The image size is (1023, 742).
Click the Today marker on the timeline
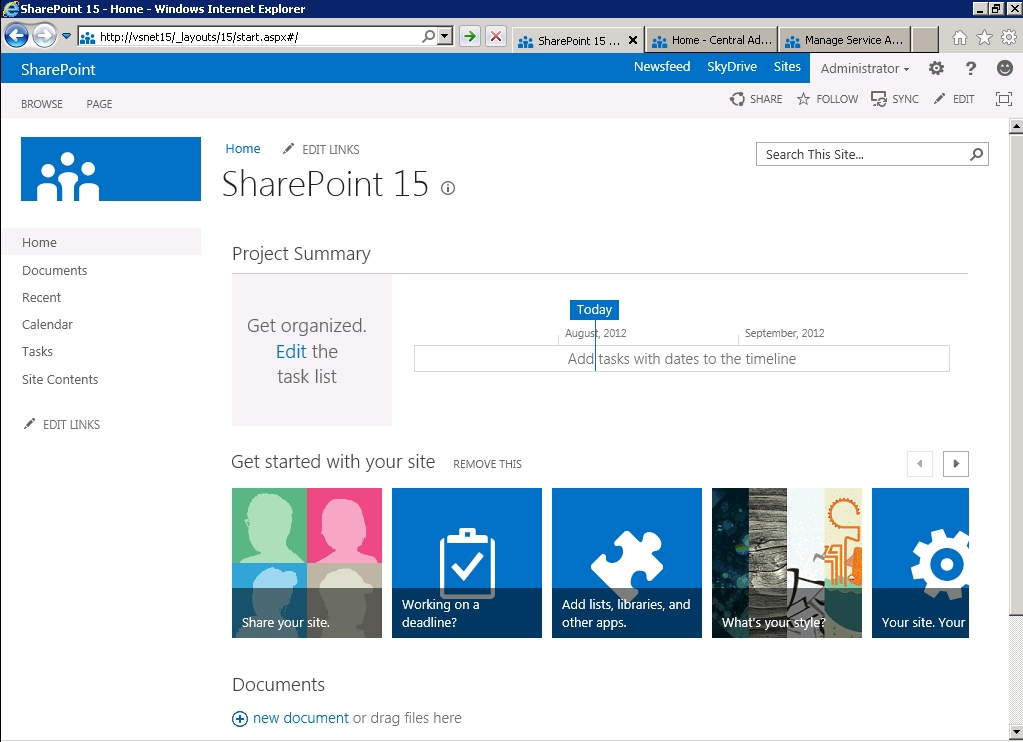point(594,309)
